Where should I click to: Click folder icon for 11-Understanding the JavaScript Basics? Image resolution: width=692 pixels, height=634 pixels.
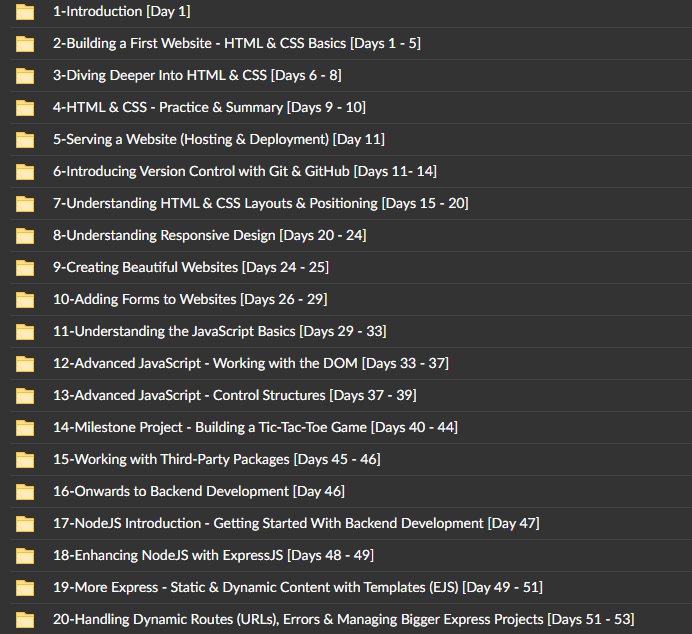pos(25,332)
